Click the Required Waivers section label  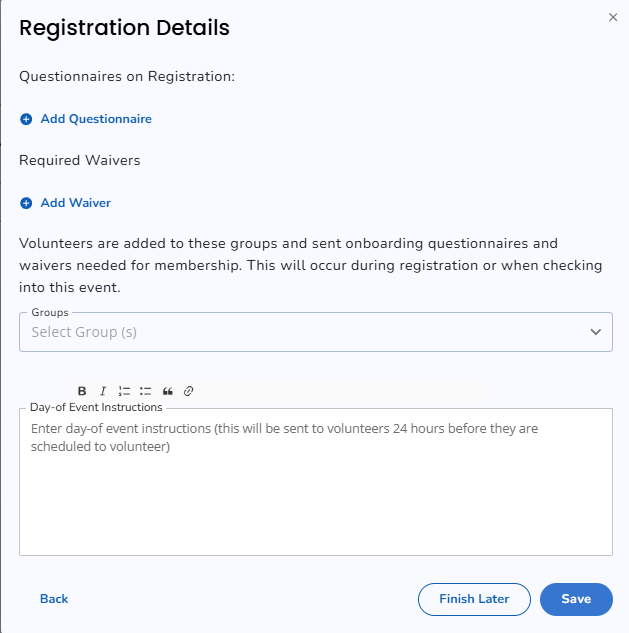click(x=80, y=160)
